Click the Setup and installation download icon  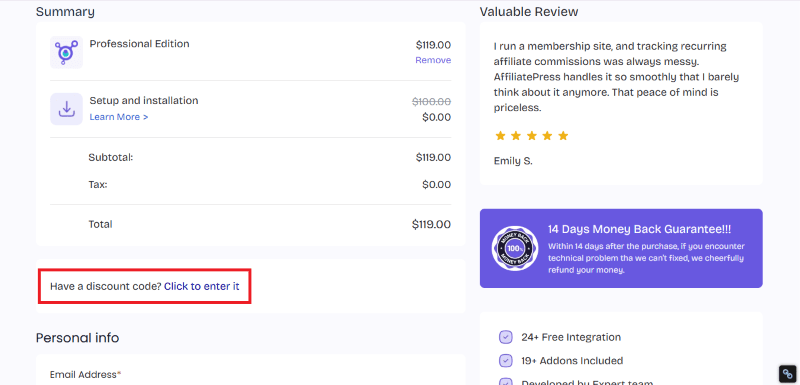click(66, 109)
